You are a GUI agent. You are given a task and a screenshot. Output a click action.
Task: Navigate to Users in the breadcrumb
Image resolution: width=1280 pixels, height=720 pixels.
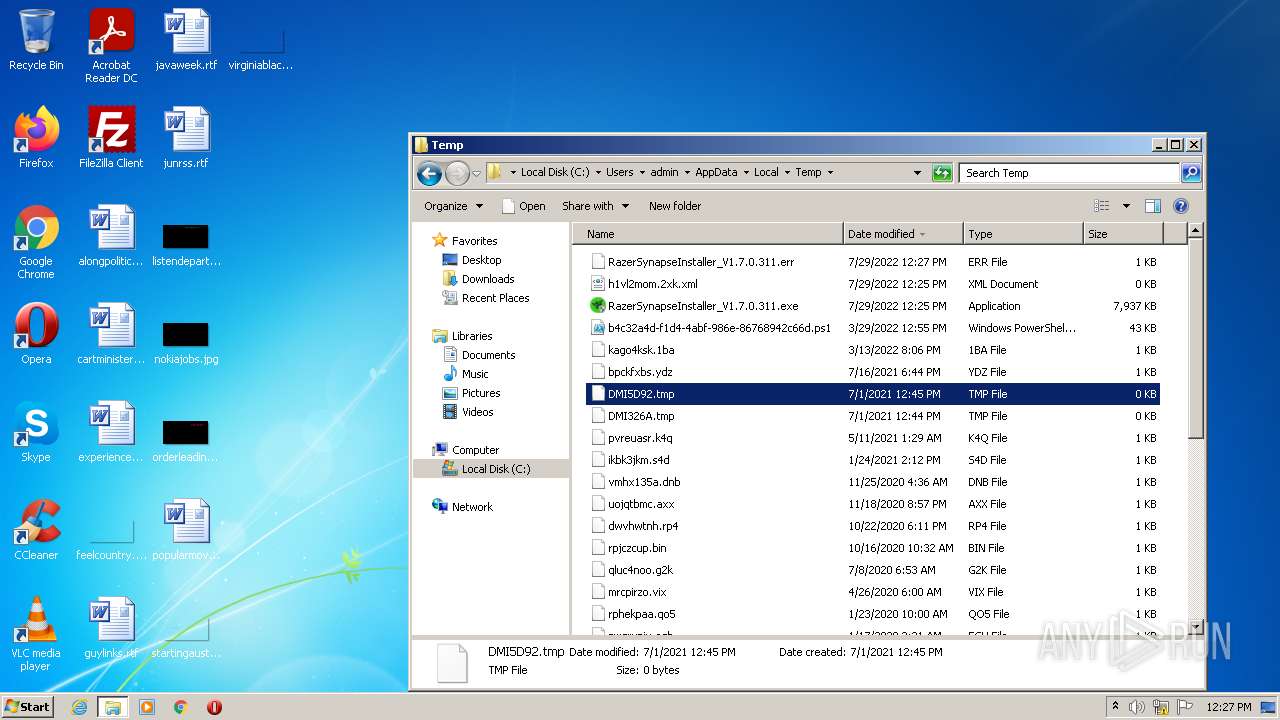620,172
